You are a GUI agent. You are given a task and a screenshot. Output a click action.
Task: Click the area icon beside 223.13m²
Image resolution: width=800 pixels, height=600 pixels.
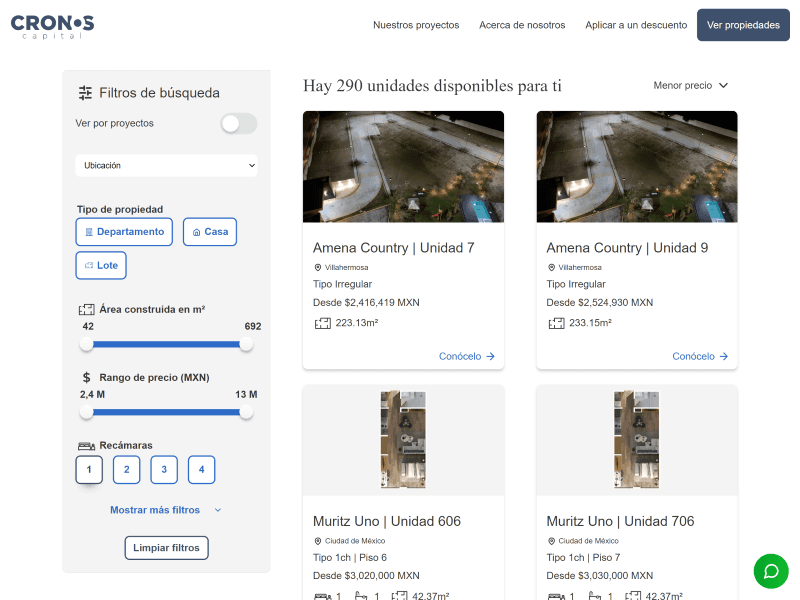click(322, 323)
